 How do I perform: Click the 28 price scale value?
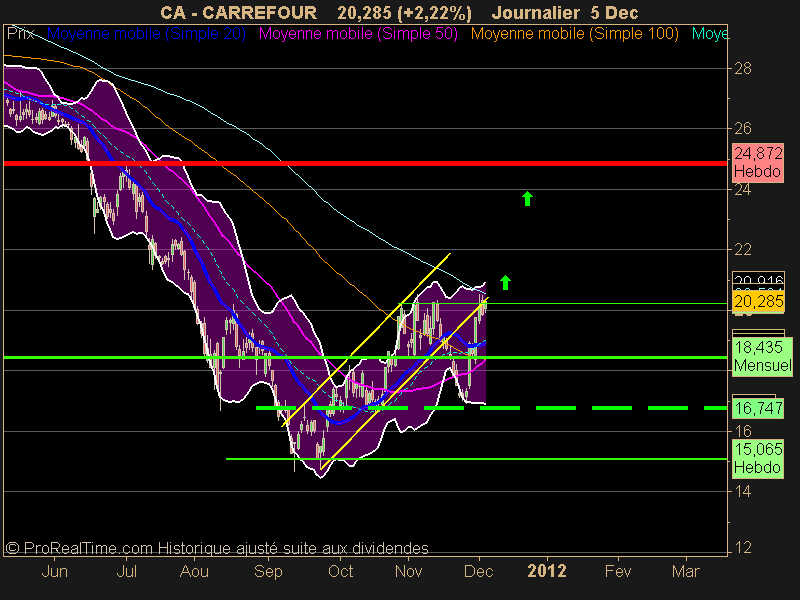click(743, 68)
